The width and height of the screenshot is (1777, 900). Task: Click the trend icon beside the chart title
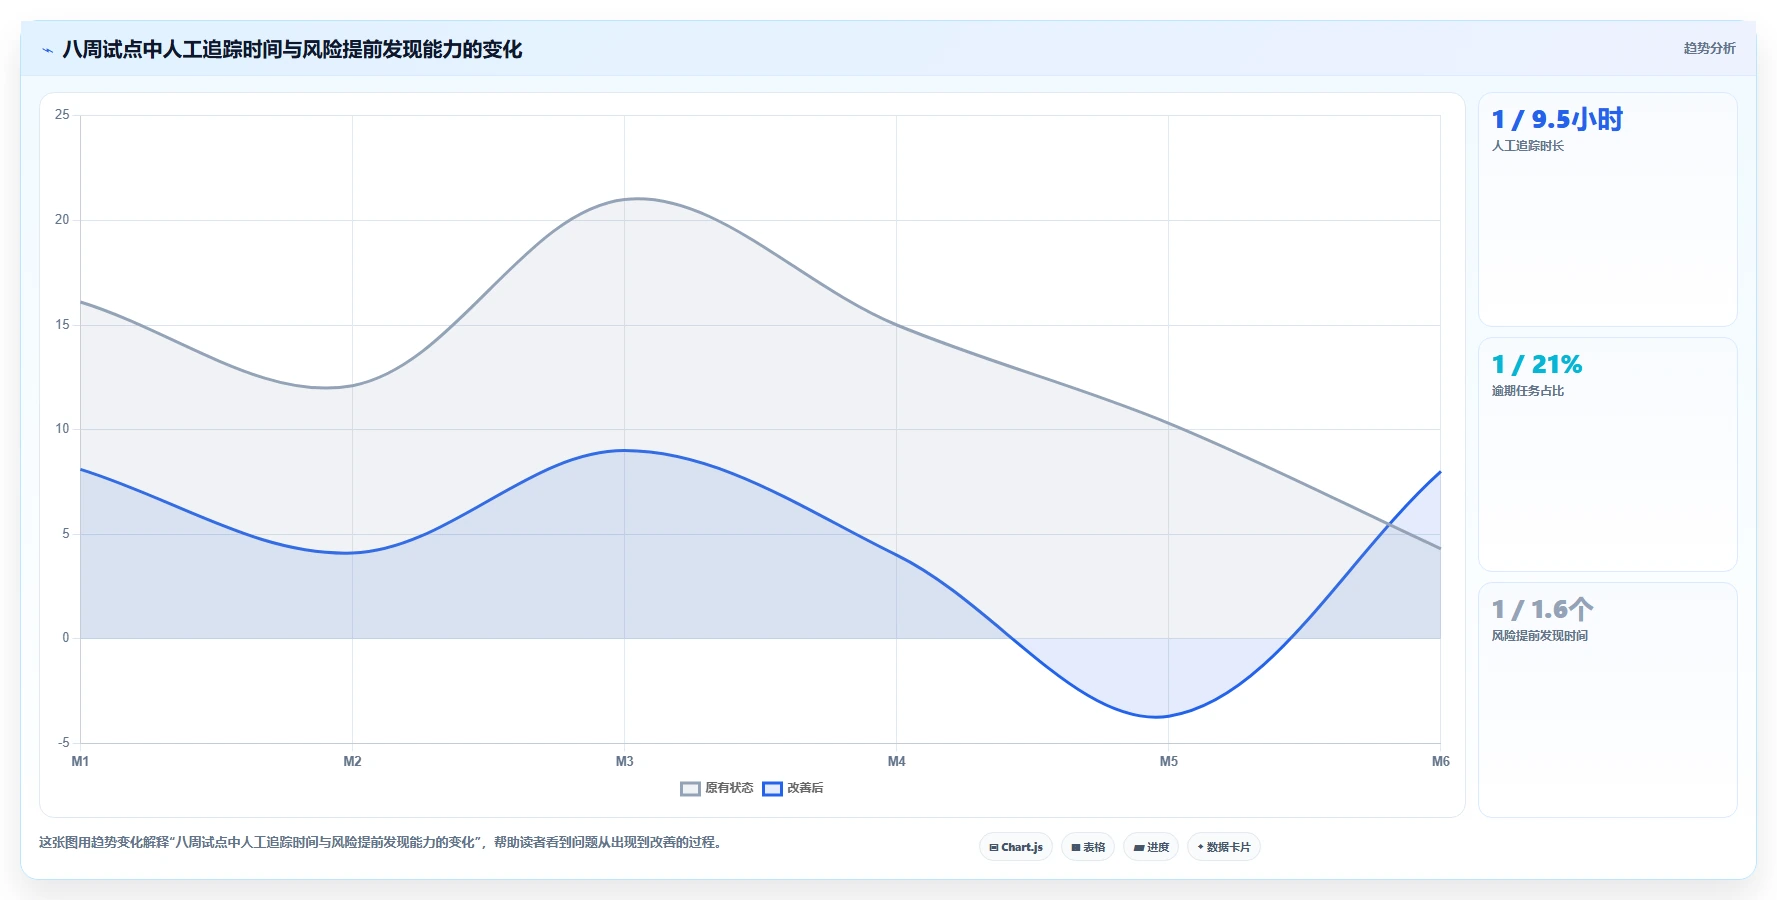click(x=47, y=50)
